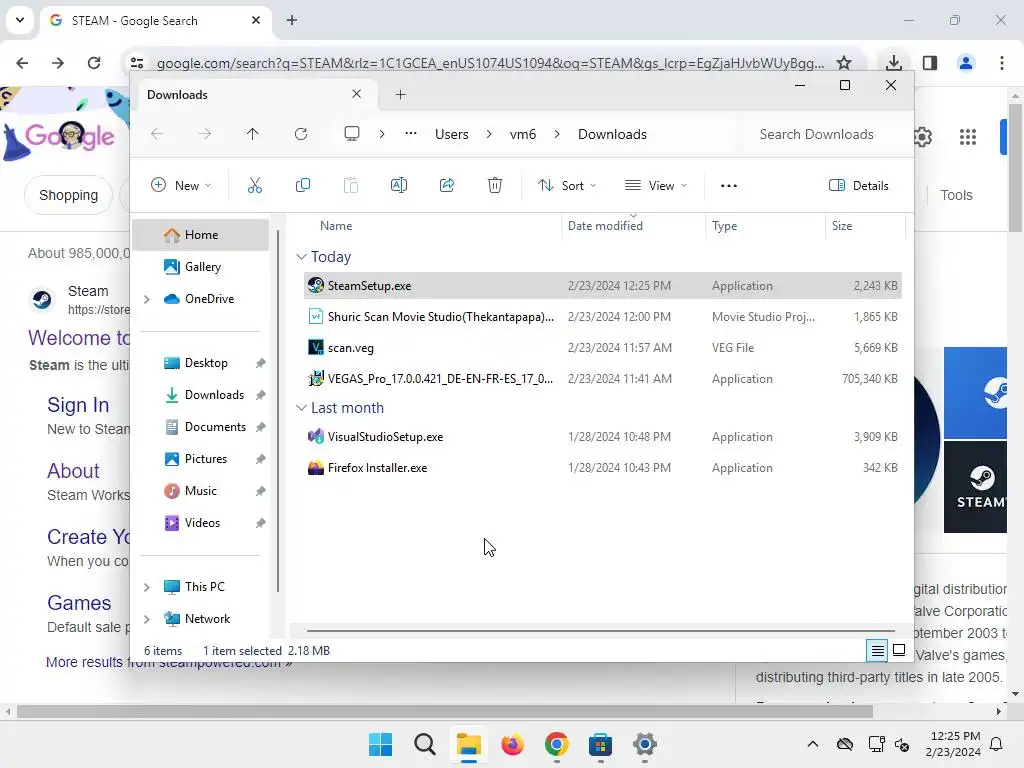Image resolution: width=1024 pixels, height=768 pixels.
Task: Click the Users breadcrumb in address bar
Action: 452,134
